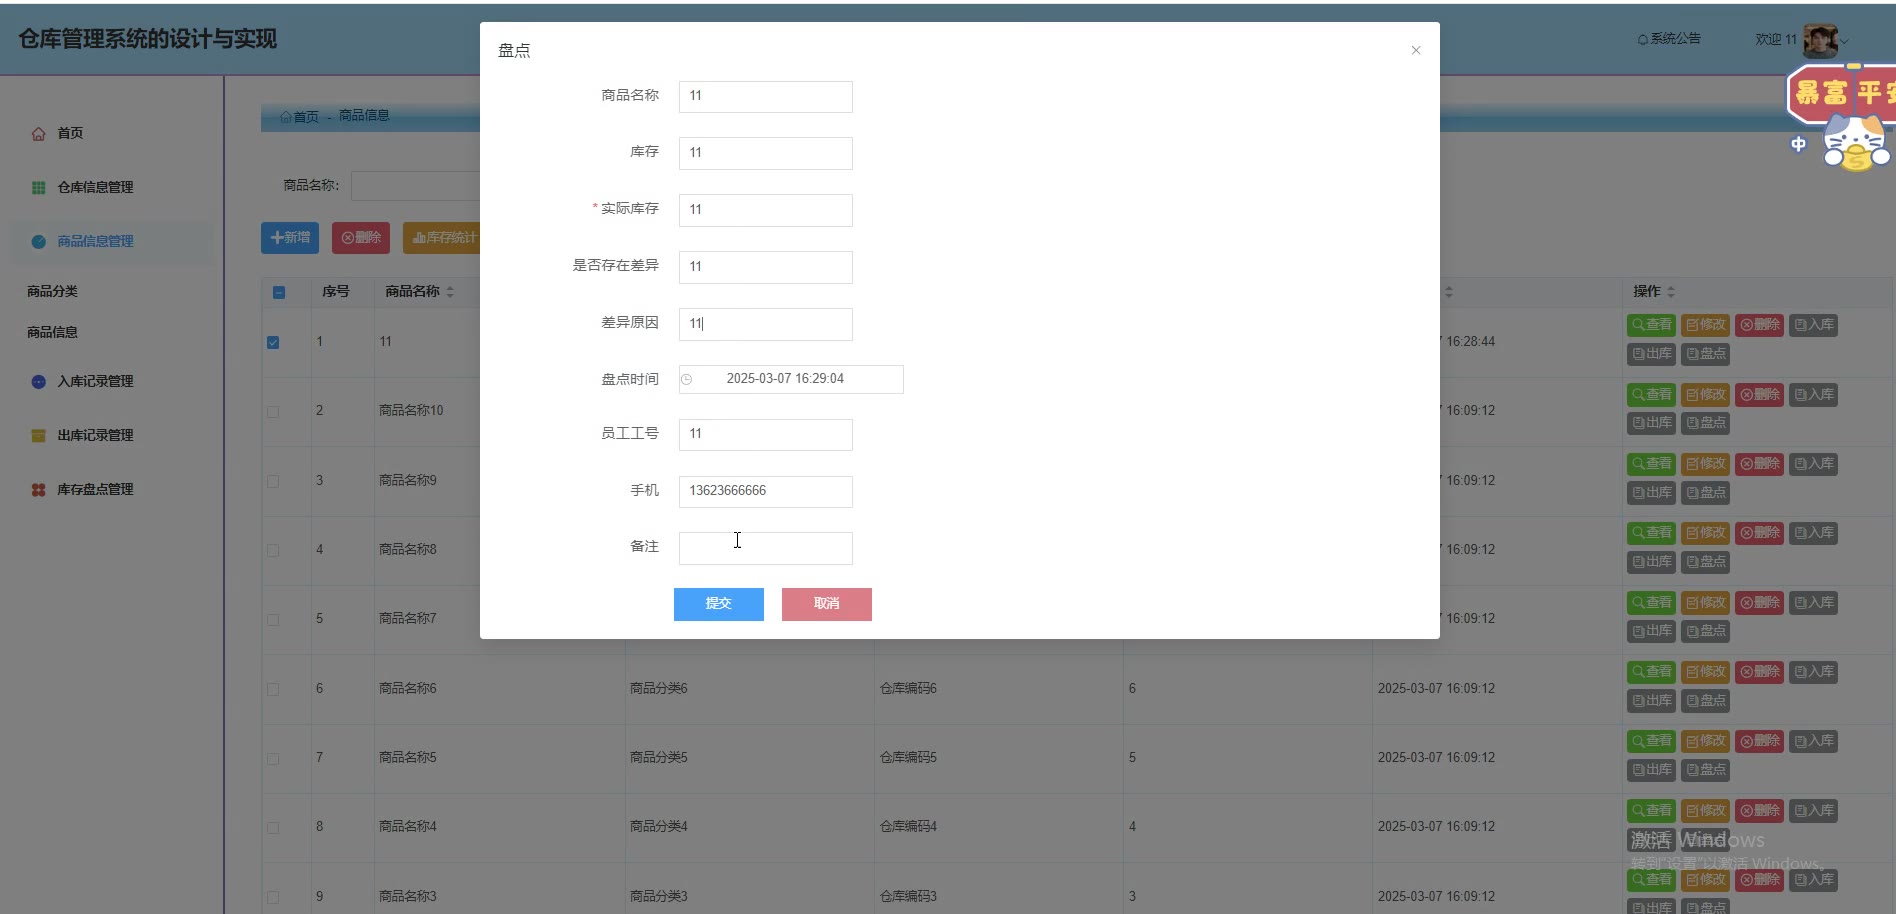Image resolution: width=1896 pixels, height=914 pixels.
Task: Check the checkbox for 商品名称7 row
Action: coord(273,619)
